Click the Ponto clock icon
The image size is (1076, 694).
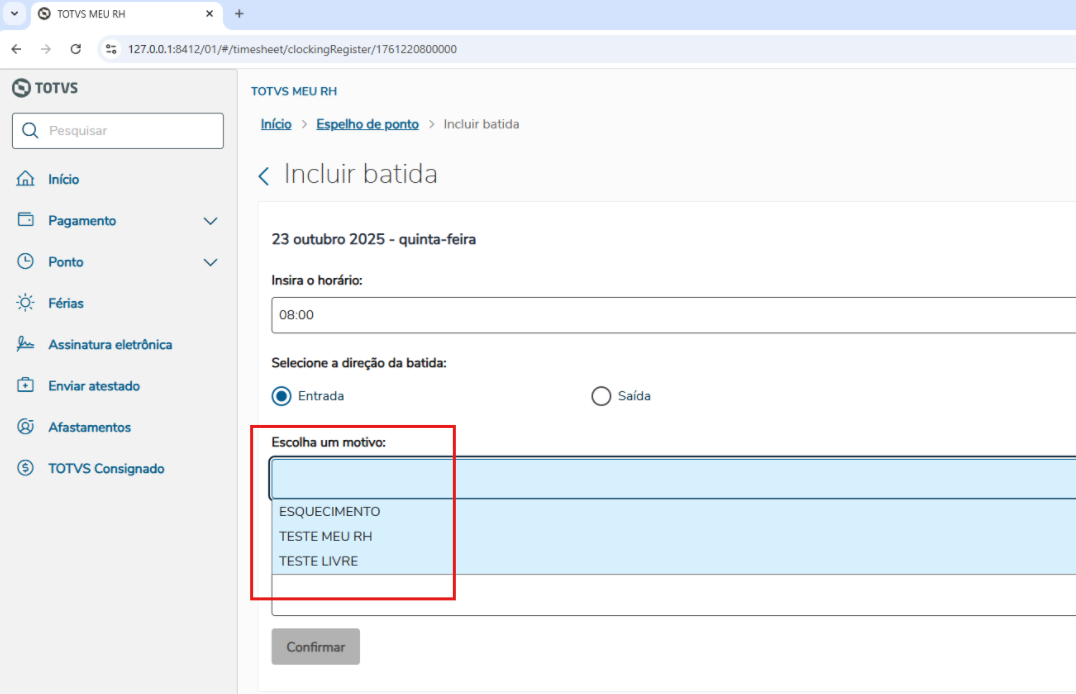click(25, 261)
